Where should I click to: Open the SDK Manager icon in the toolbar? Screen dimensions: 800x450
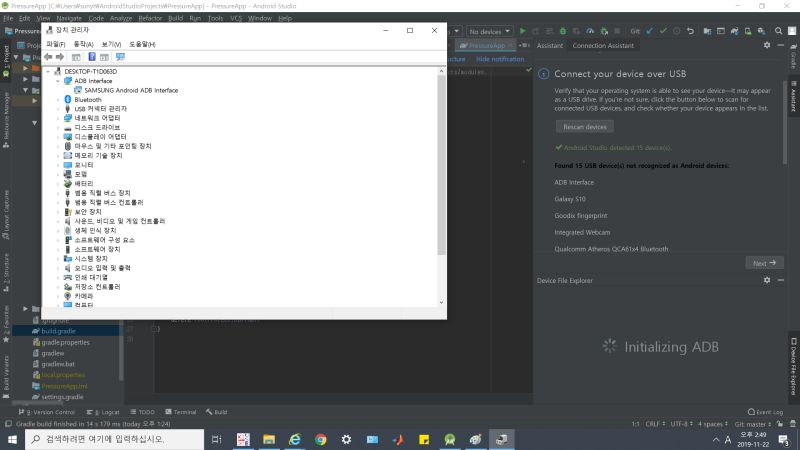761,31
